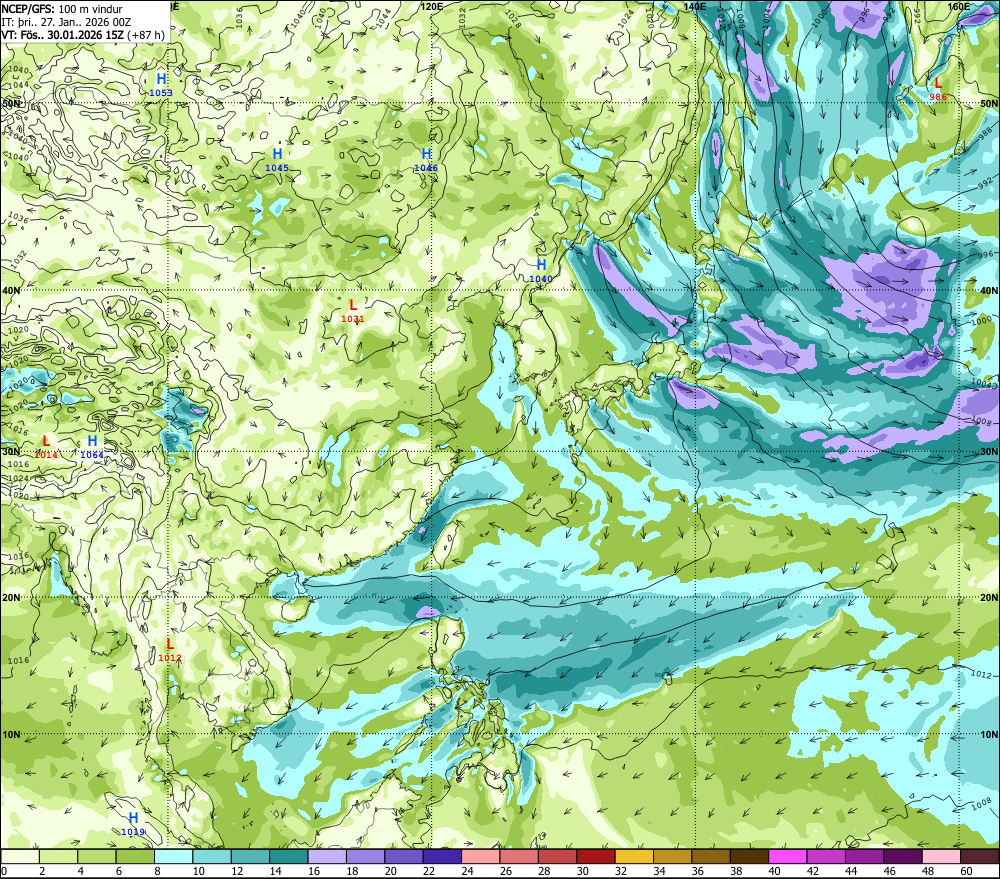
Task: Select the low pressure marker L 1012
Action: pyautogui.click(x=170, y=649)
